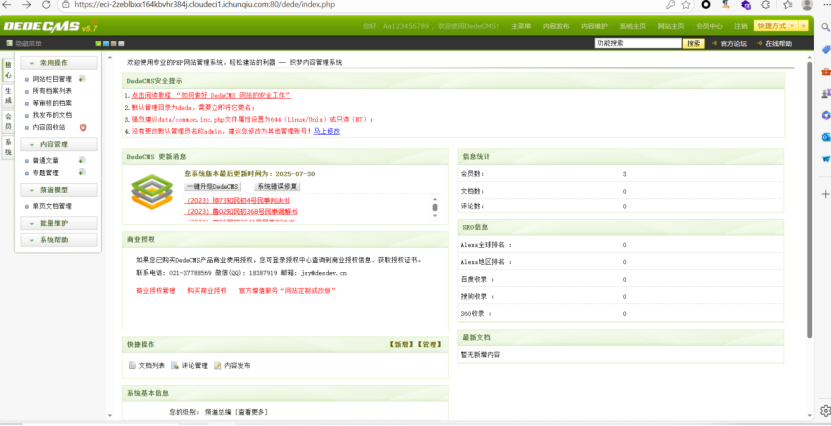This screenshot has height=426, width=831.
Task: Open 内容发布 quick action icon
Action: coord(217,366)
